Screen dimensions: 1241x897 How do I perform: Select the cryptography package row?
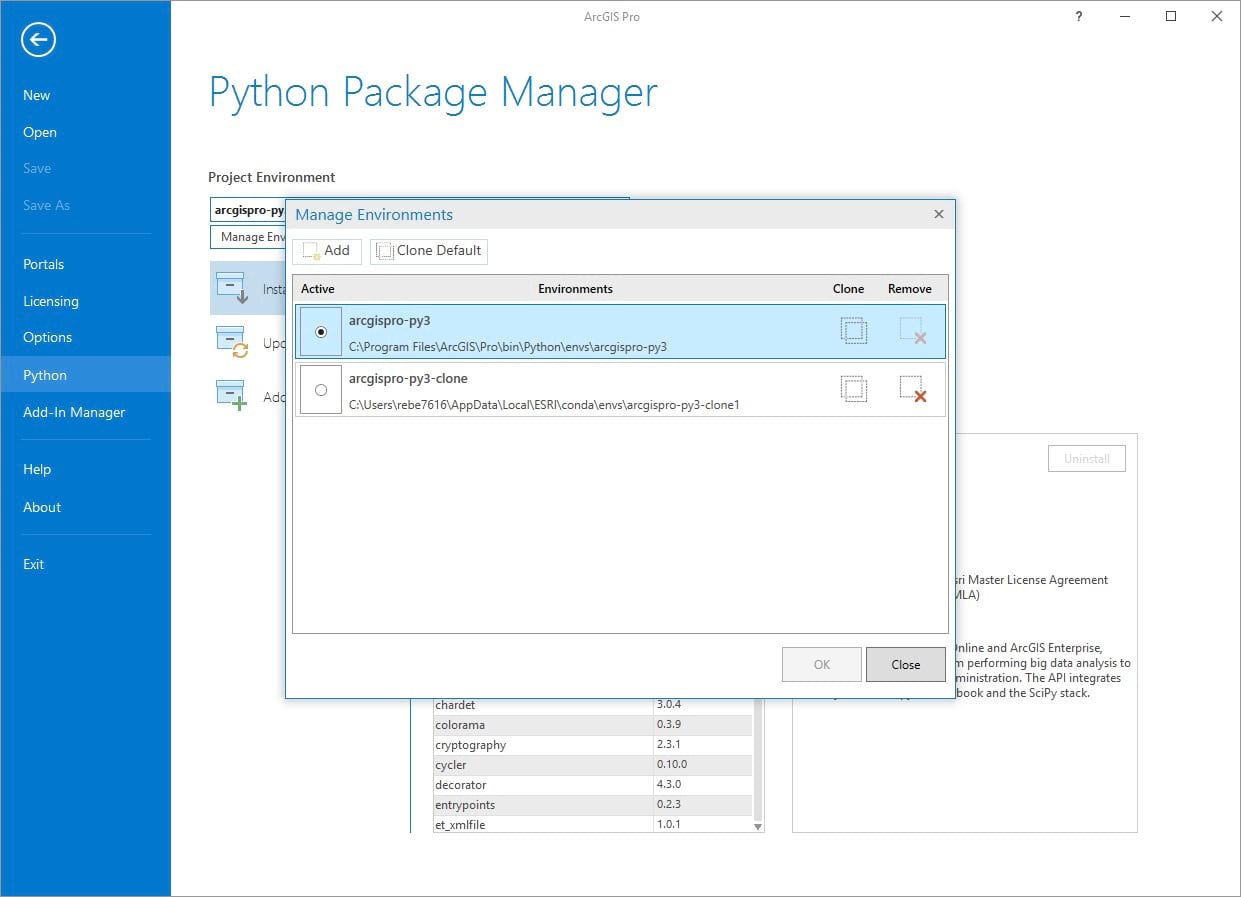pyautogui.click(x=540, y=745)
